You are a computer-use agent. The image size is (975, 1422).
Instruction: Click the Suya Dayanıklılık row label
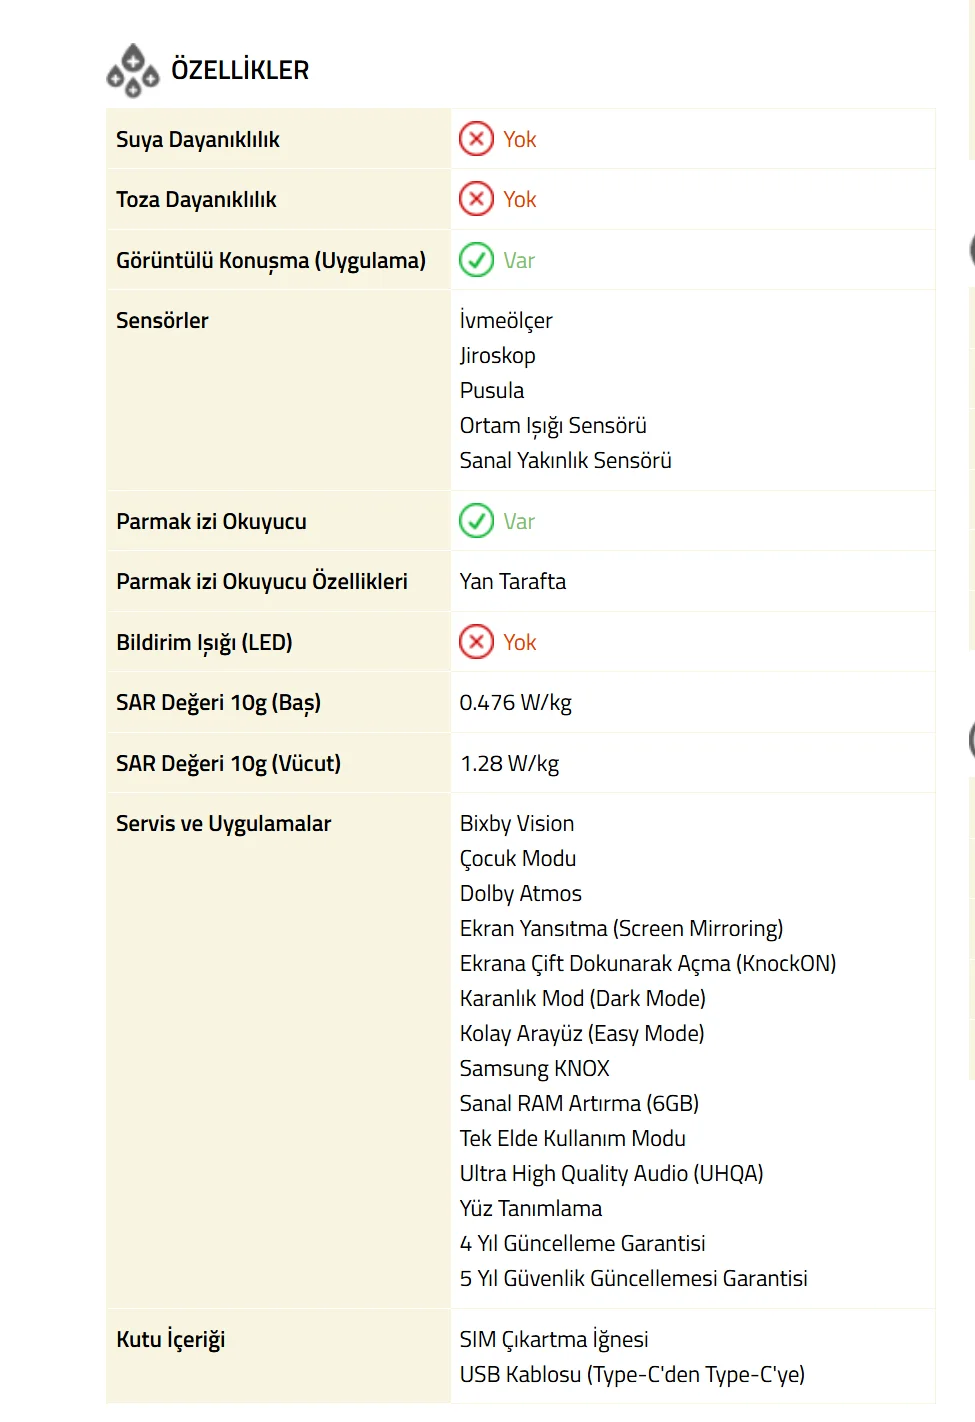point(198,139)
